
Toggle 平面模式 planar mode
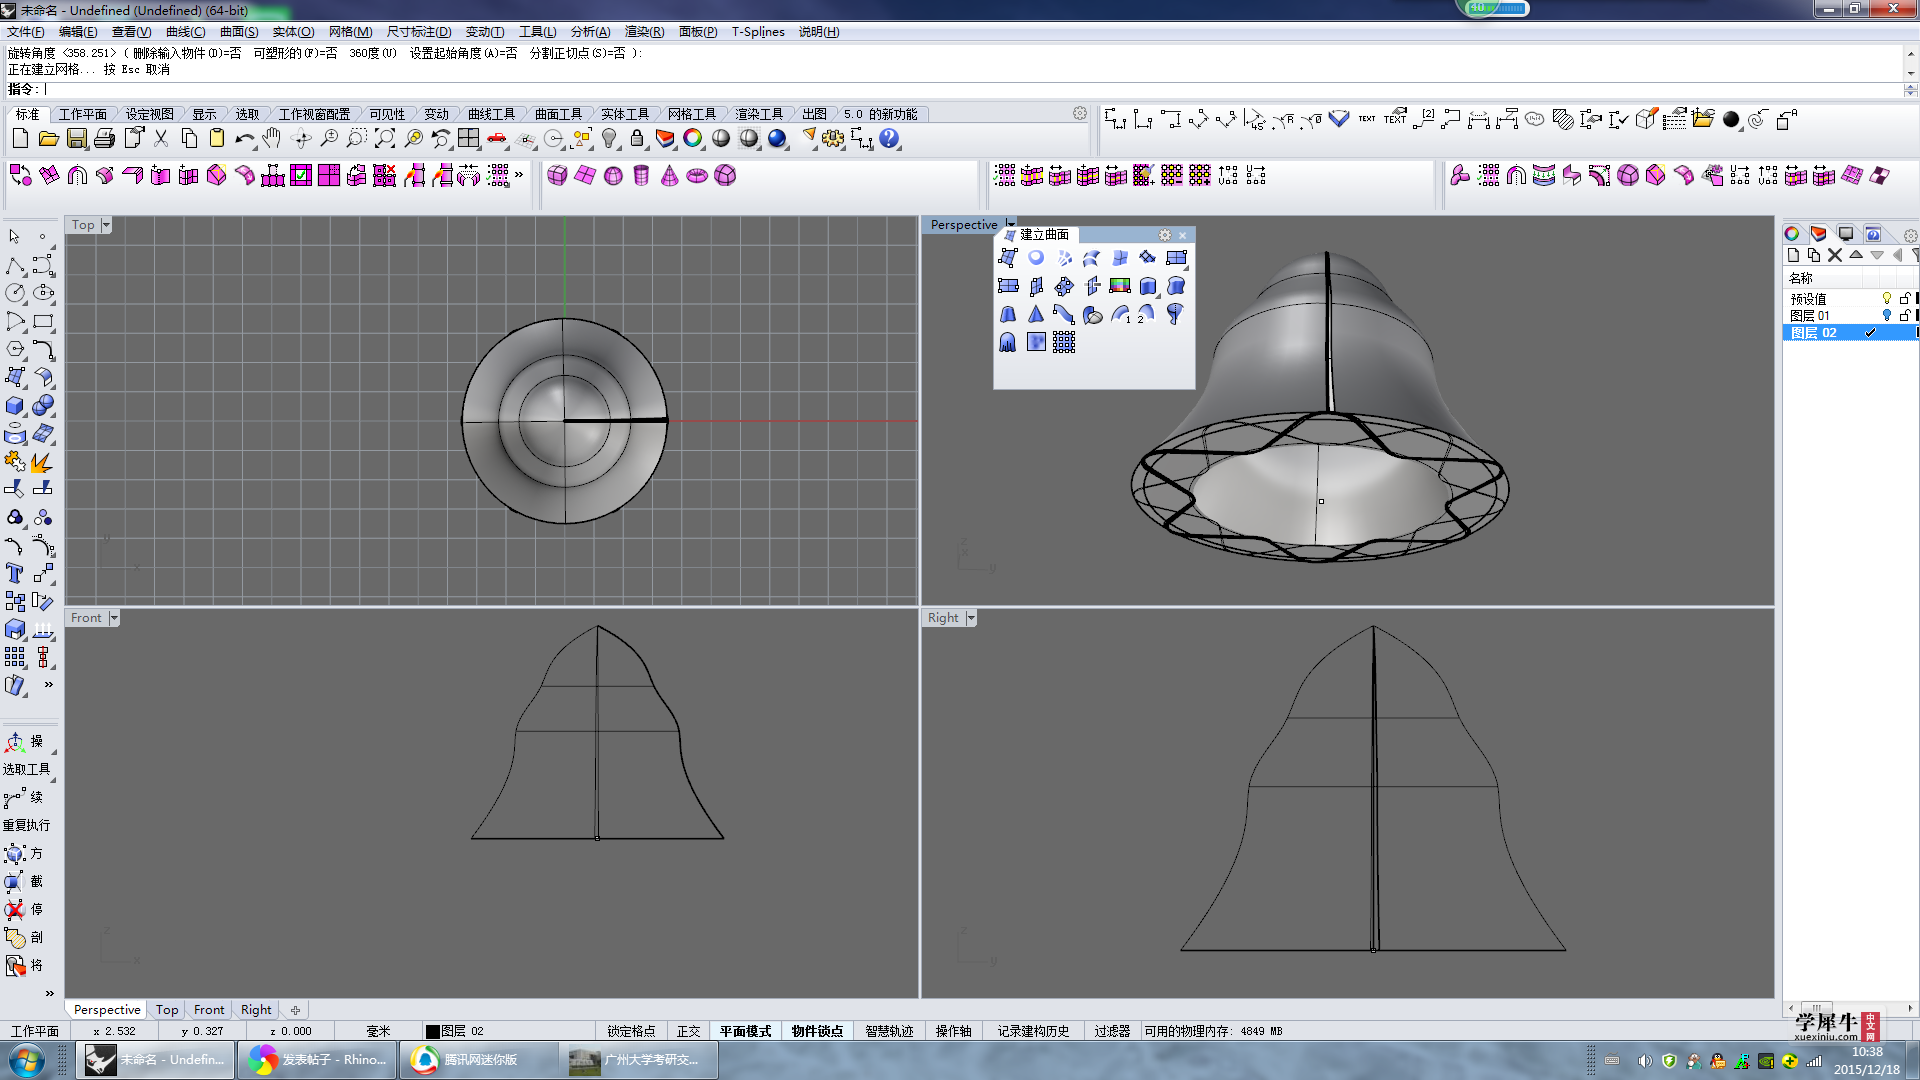pos(746,1031)
